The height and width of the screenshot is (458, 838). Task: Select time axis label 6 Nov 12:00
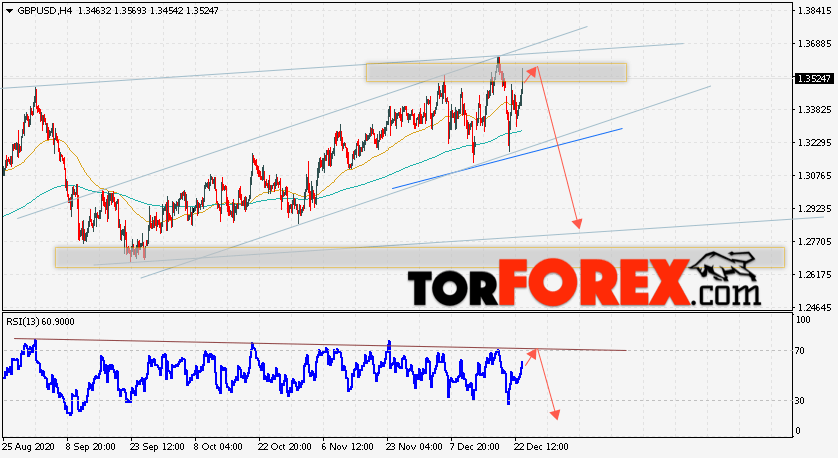pos(347,447)
